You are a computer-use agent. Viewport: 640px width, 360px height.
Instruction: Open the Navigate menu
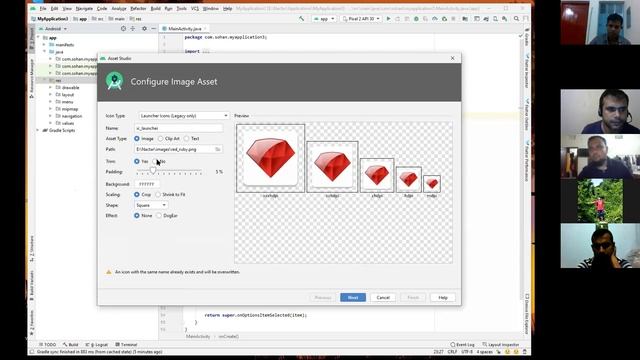84,9
